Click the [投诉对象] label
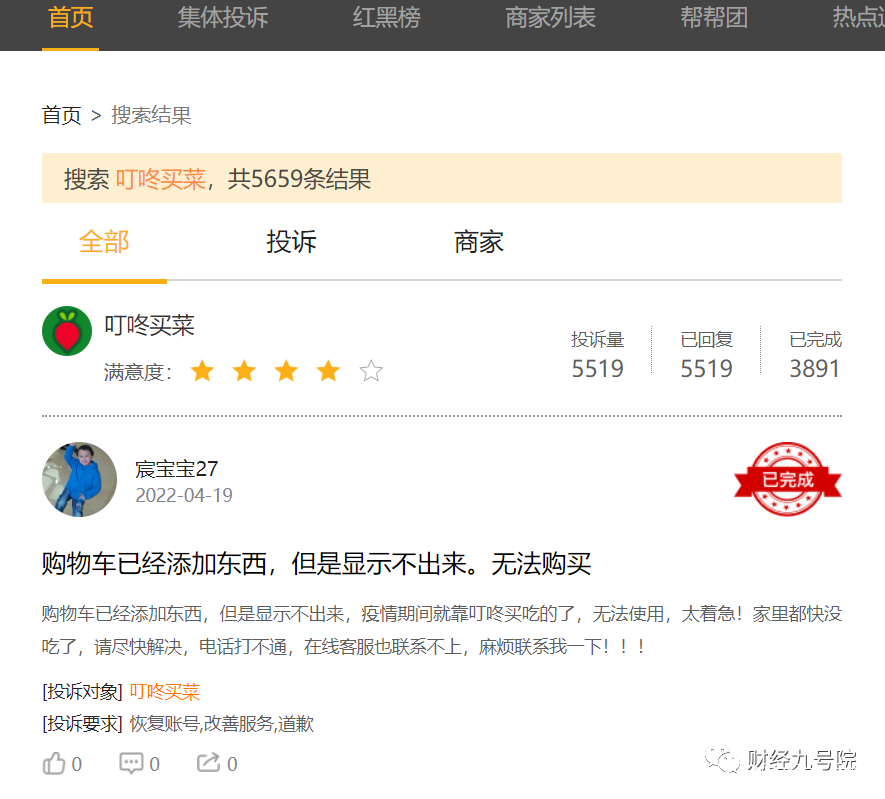The height and width of the screenshot is (799, 885). (82, 692)
